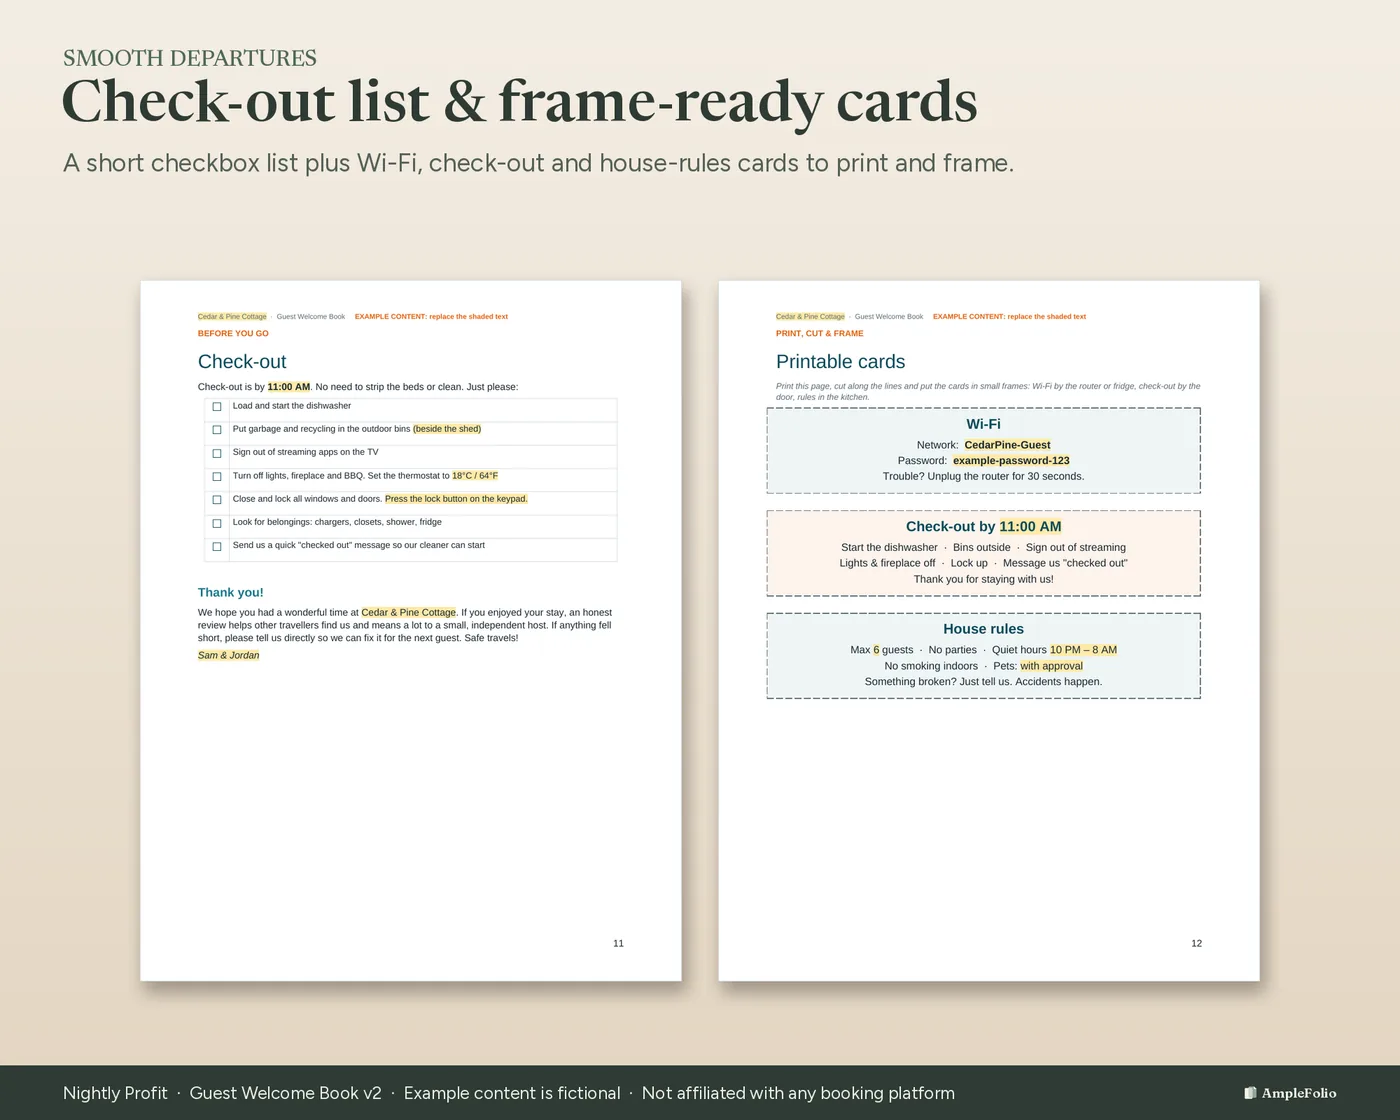Click 'Trouble? Unplug the router' line
The width and height of the screenshot is (1400, 1120).
coord(983,476)
